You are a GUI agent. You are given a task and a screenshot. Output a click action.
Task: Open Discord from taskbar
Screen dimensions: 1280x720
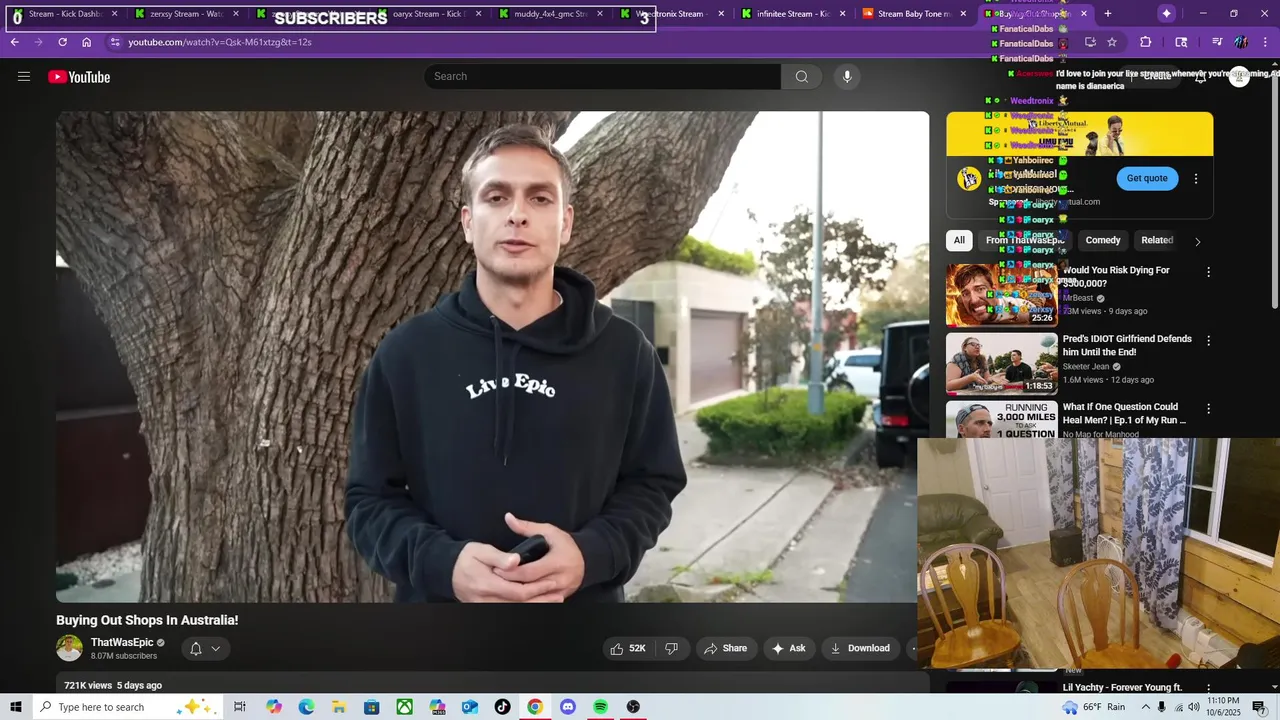pos(568,707)
